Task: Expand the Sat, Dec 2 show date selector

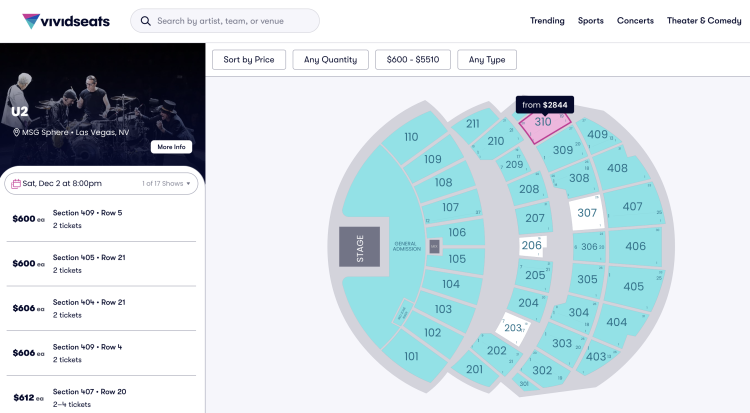Action: click(x=101, y=183)
